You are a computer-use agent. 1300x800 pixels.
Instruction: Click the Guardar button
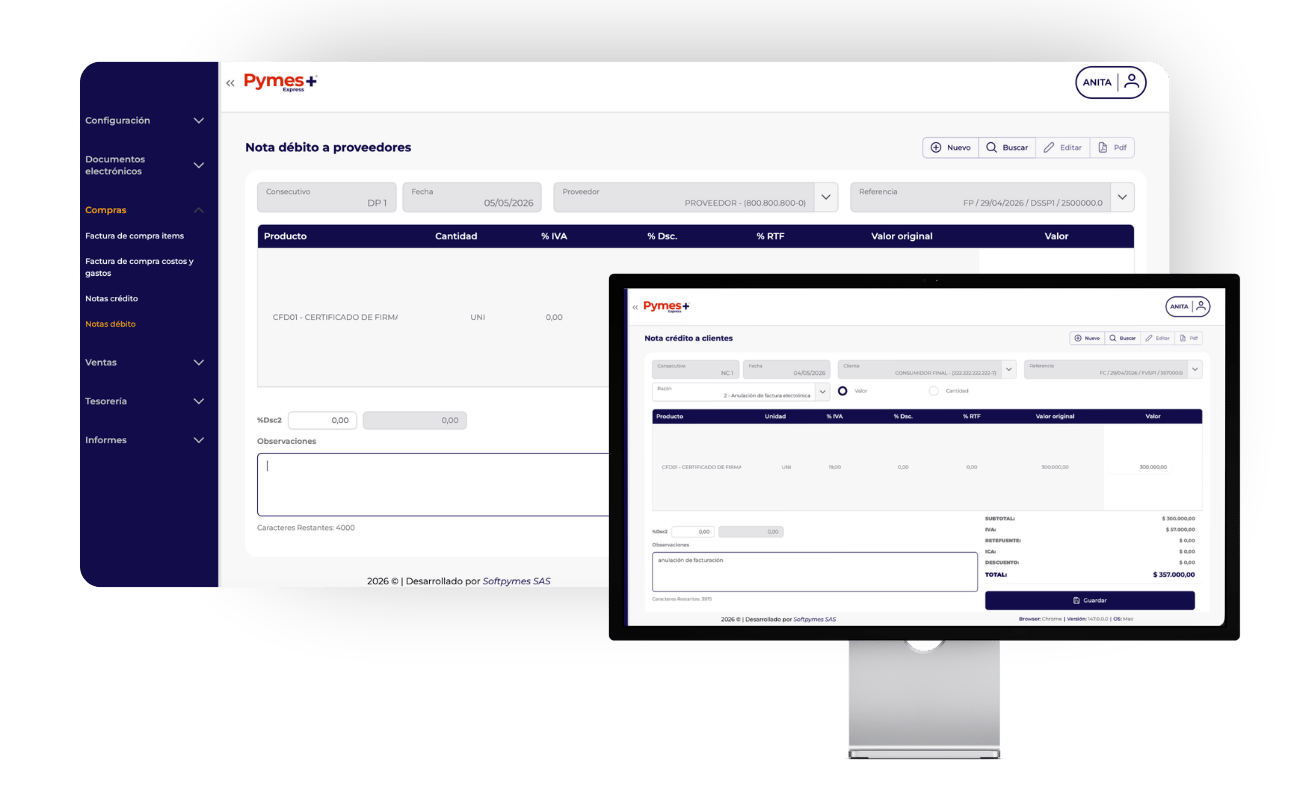(x=1090, y=600)
